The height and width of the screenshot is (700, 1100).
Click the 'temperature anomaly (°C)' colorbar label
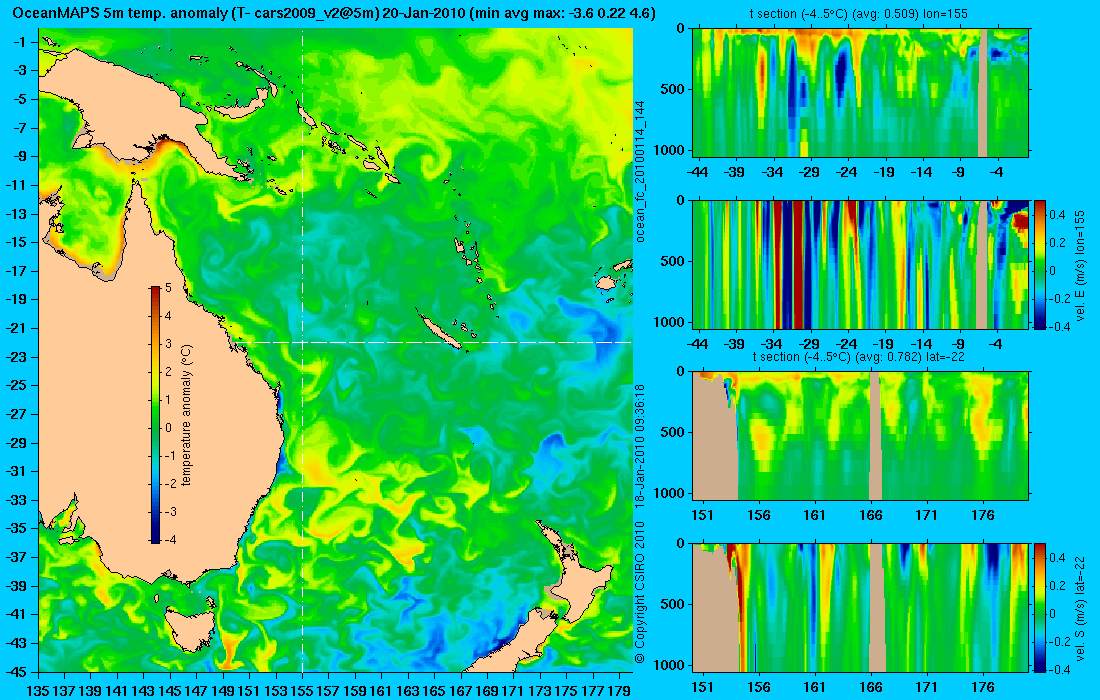pos(187,415)
